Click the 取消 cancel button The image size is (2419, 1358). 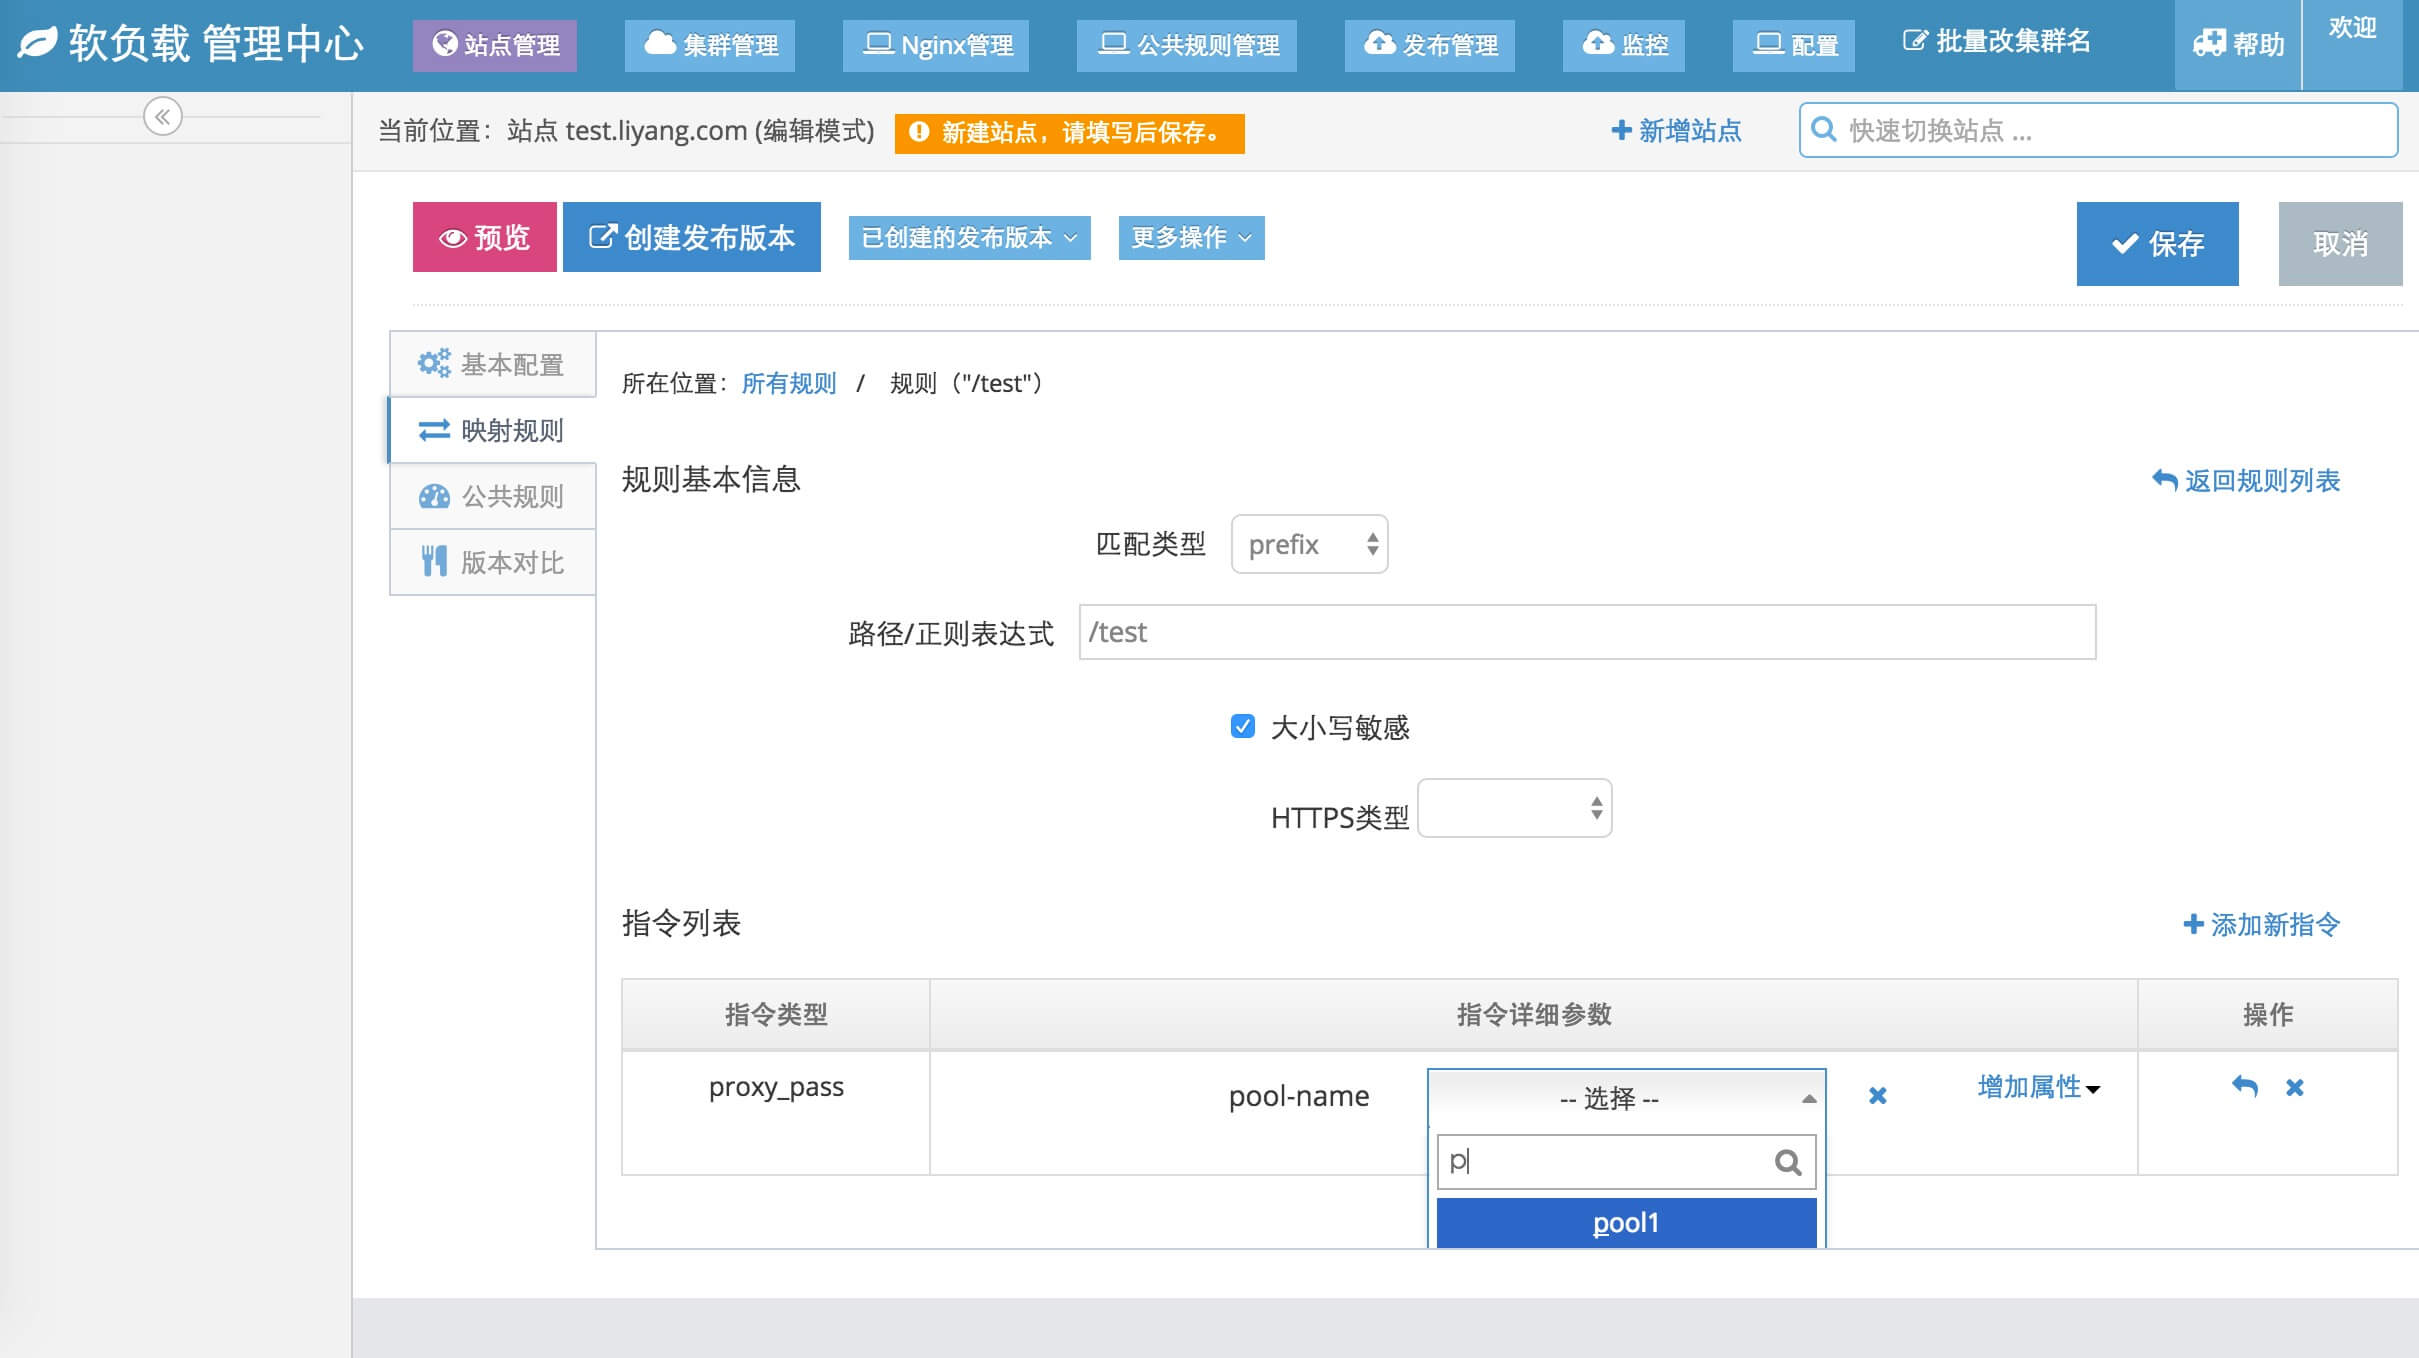click(2340, 244)
